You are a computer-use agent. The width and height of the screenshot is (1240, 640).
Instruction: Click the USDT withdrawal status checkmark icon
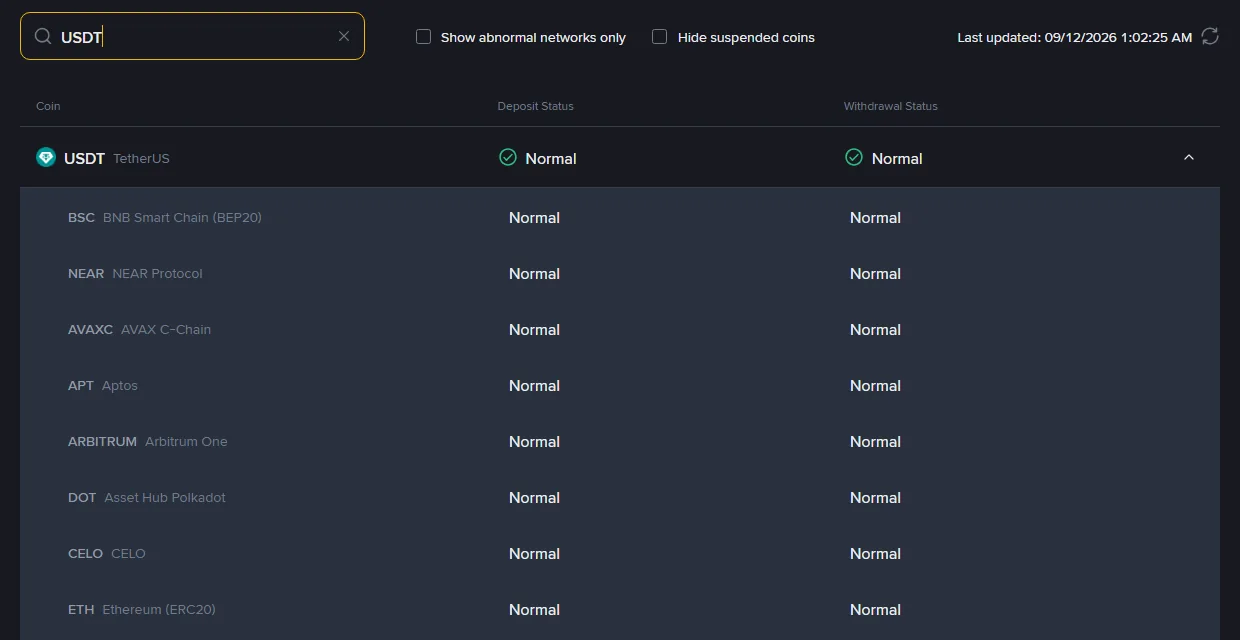point(854,157)
